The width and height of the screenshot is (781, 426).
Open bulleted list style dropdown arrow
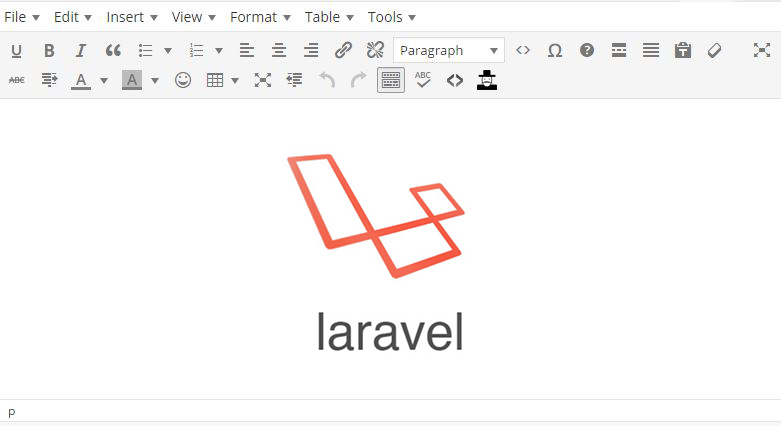pyautogui.click(x=168, y=50)
